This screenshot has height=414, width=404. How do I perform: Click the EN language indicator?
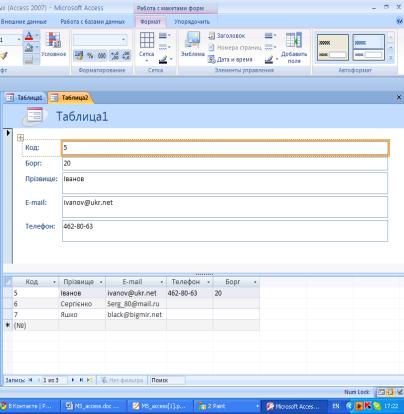336,406
